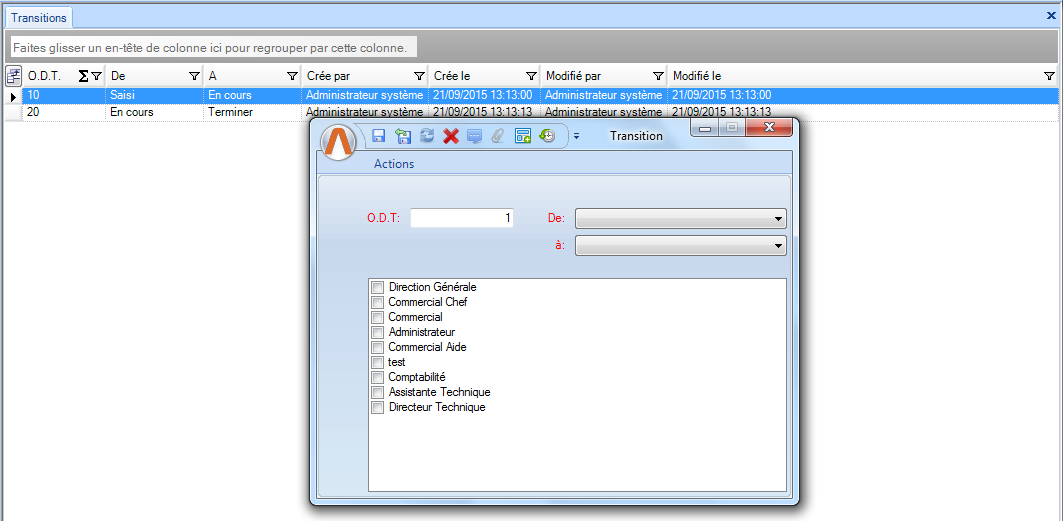Open the Actions ribbon tab
Image resolution: width=1063 pixels, height=521 pixels.
(x=393, y=164)
